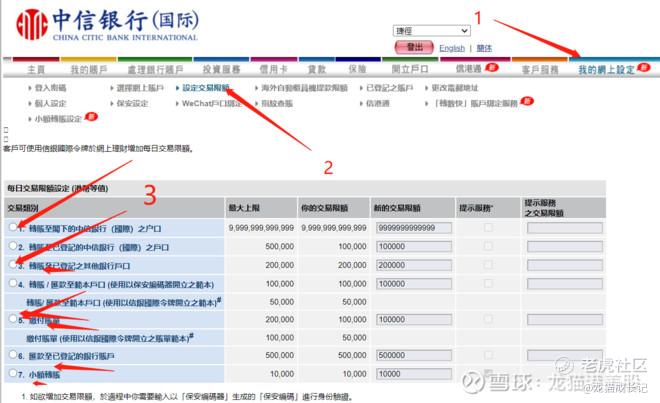This screenshot has width=660, height=403.
Task: Open the 處理銀行賬戶 menu
Action: pyautogui.click(x=155, y=69)
